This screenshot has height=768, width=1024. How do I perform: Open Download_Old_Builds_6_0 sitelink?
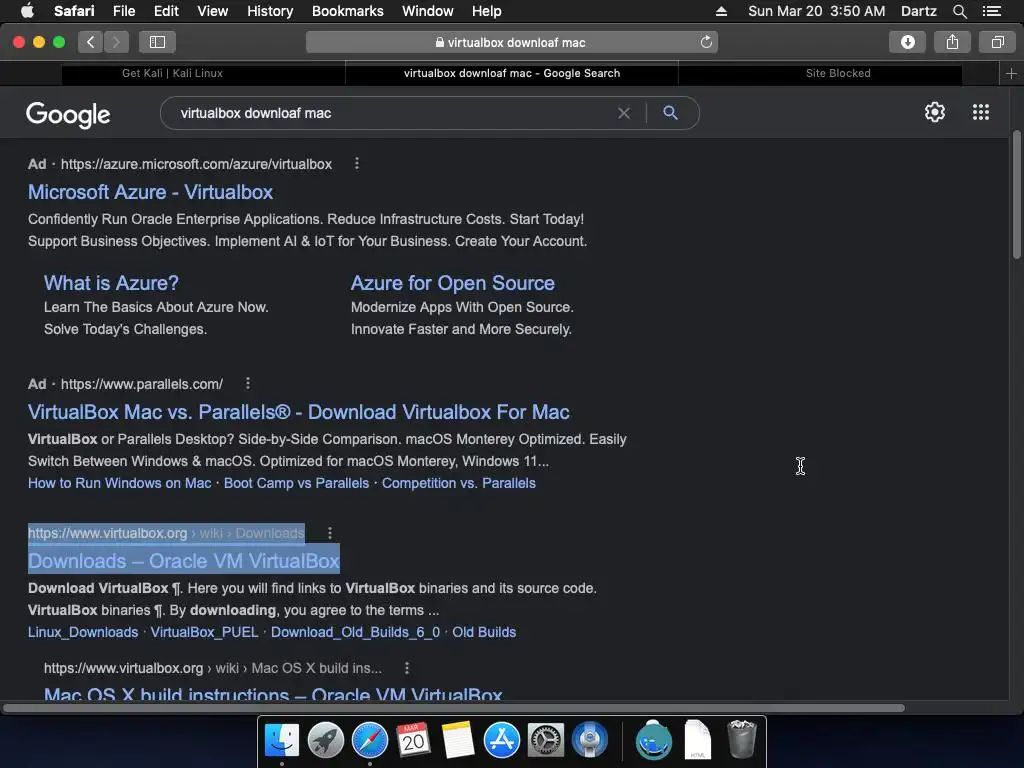[355, 632]
